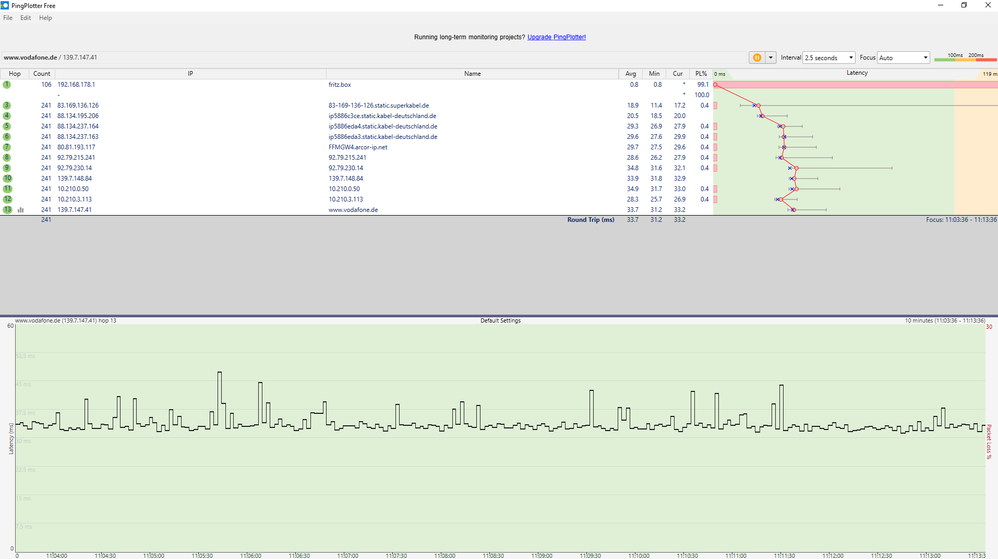The height and width of the screenshot is (559, 998).
Task: Click the Packet Loss % axis label
Action: coord(989,441)
